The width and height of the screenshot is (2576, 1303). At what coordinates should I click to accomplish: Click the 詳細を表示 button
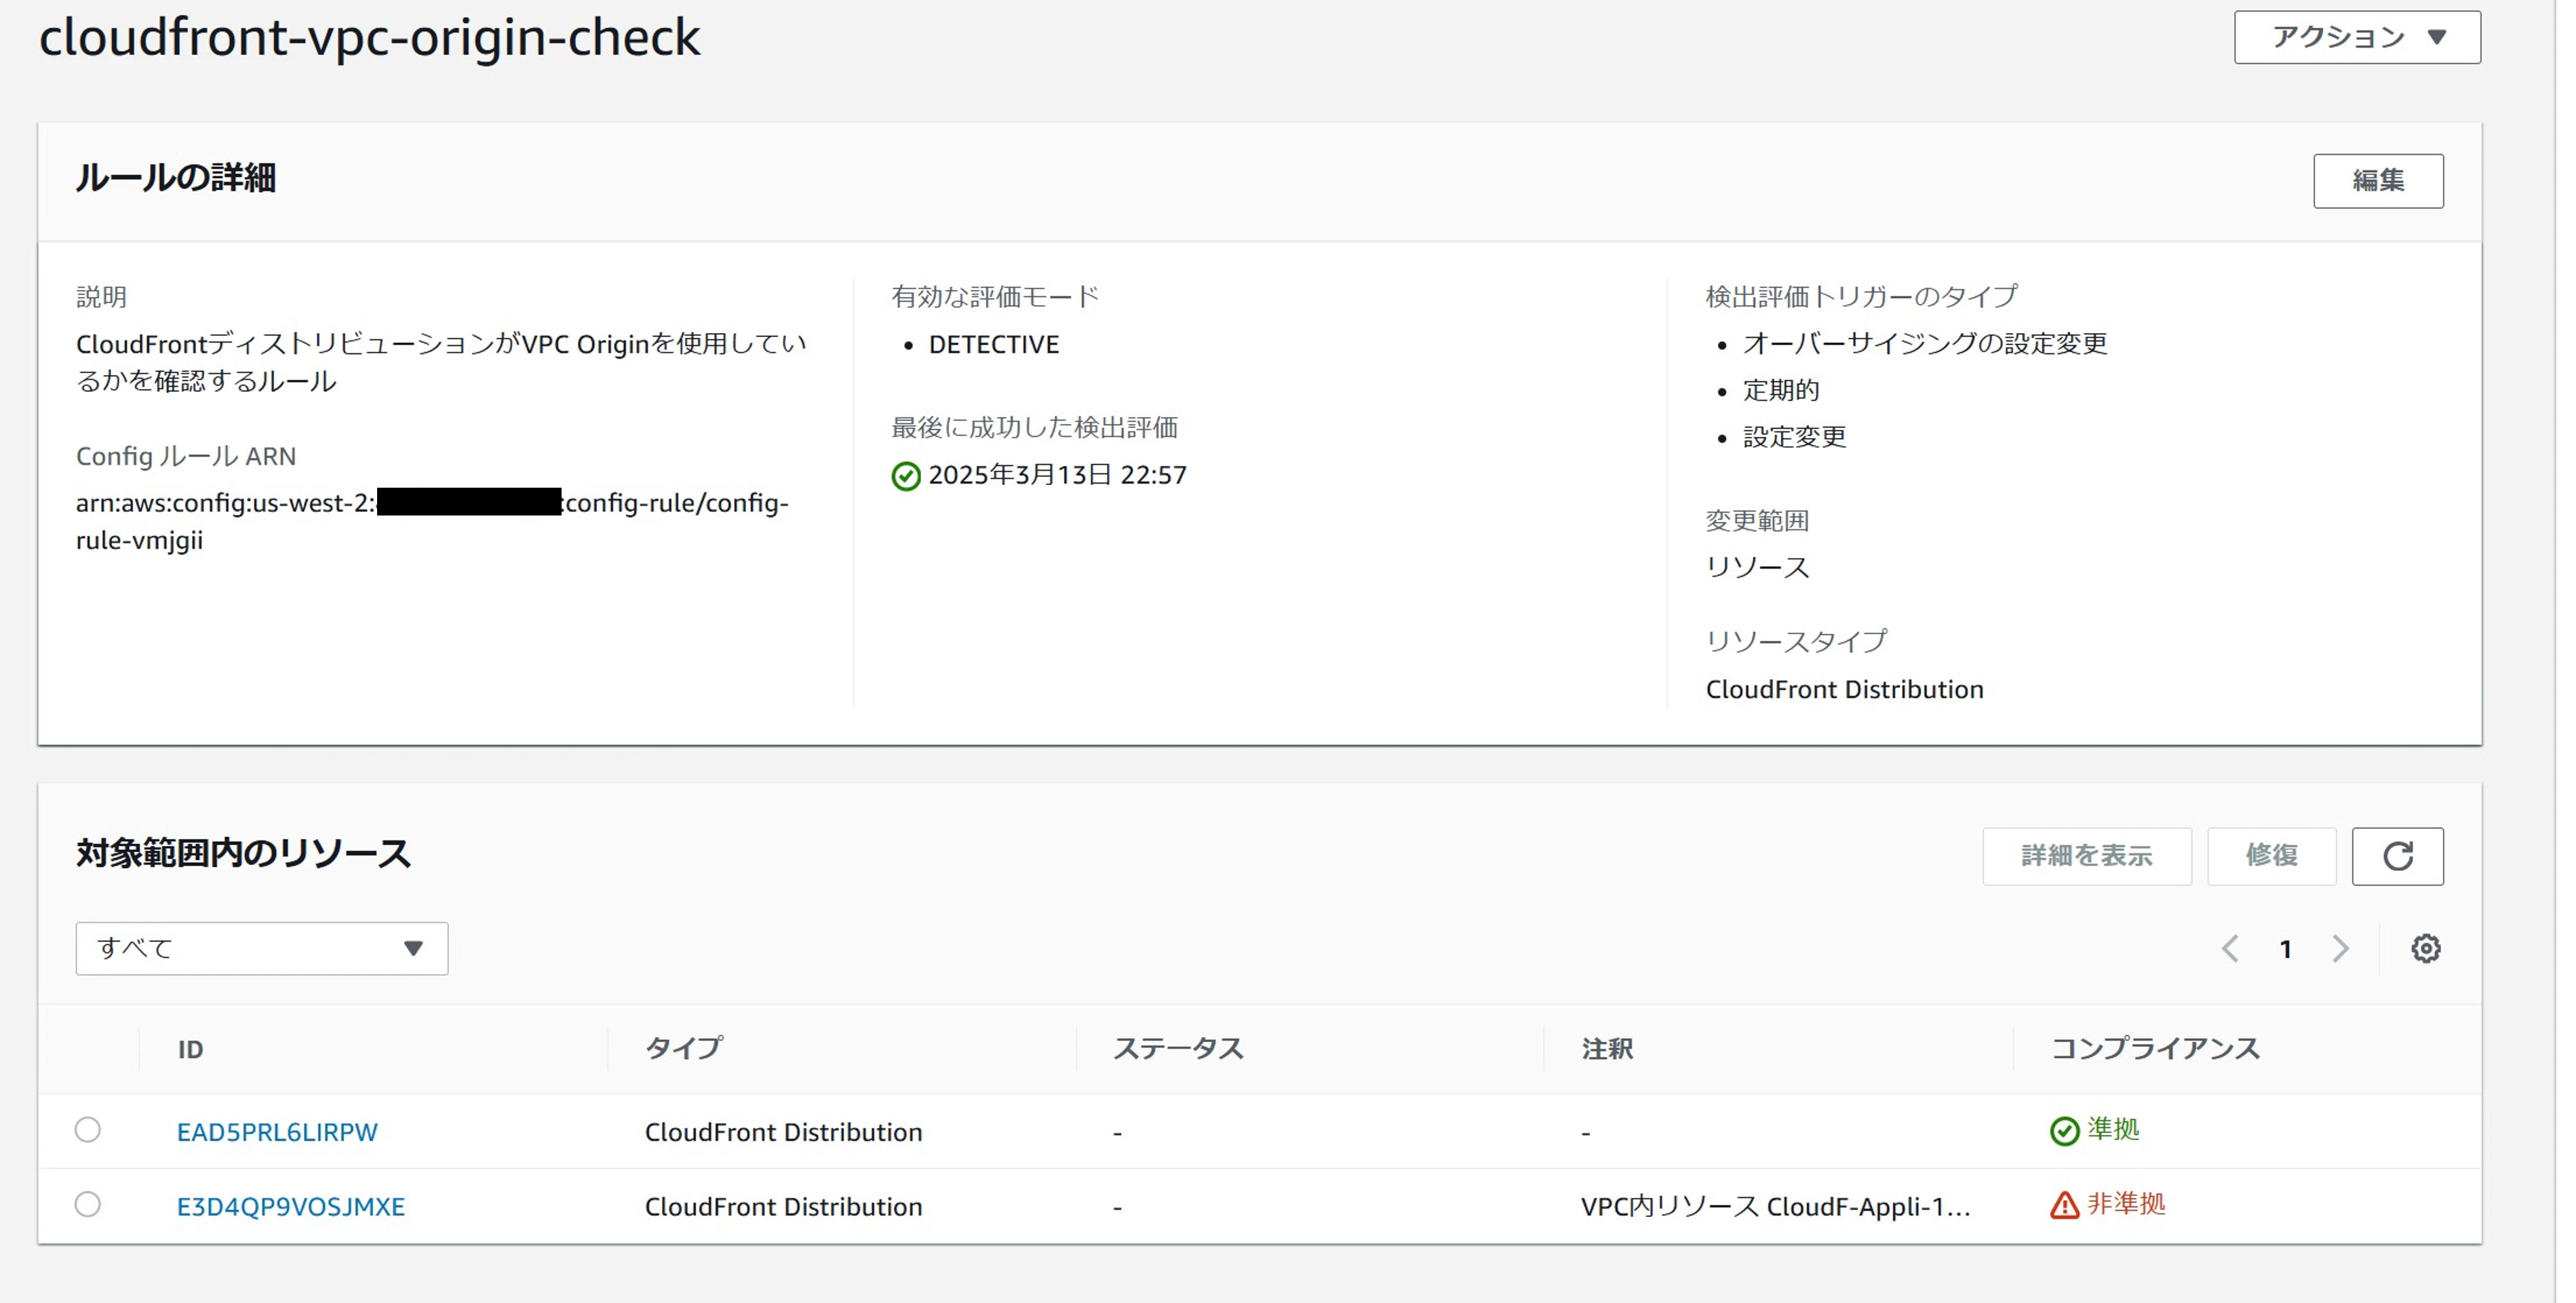2087,856
